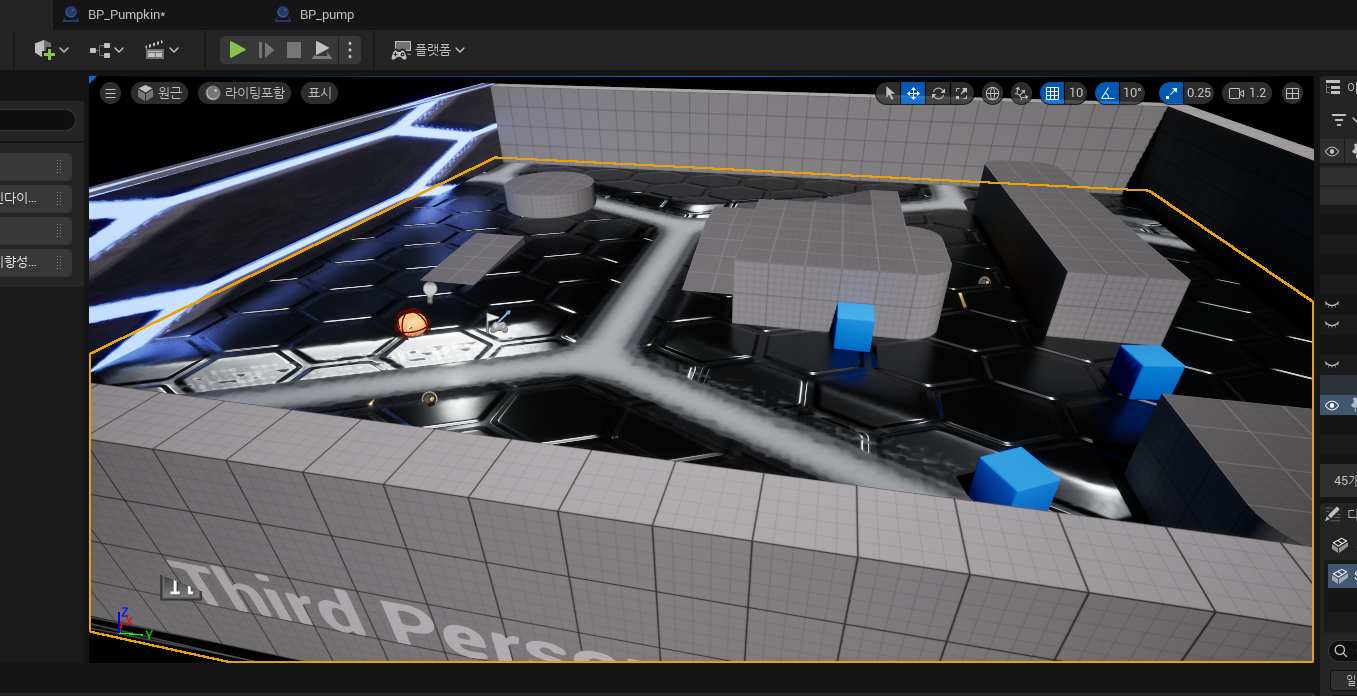Click the eject play-mode button
Screen dimensions: 1357x696
tap(322, 49)
